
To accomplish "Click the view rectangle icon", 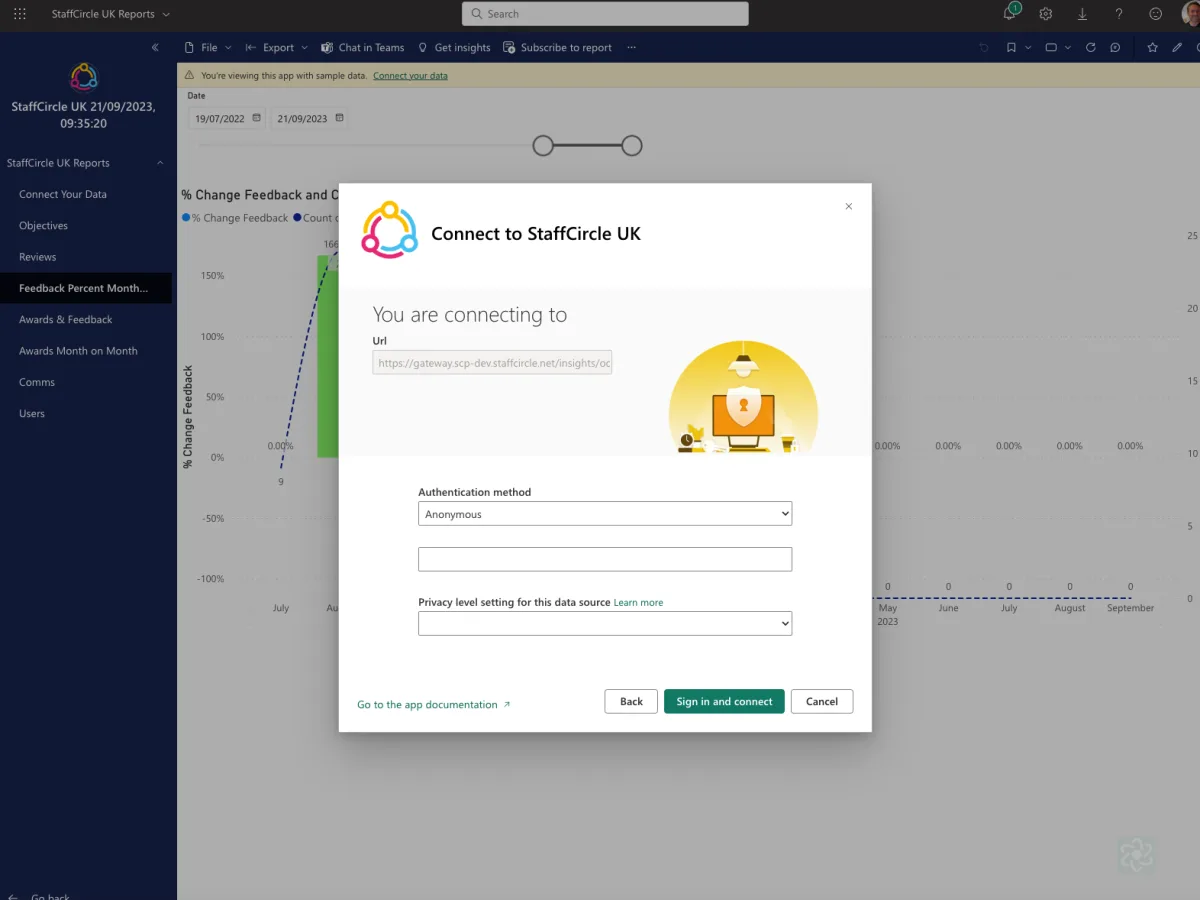I will (1051, 47).
